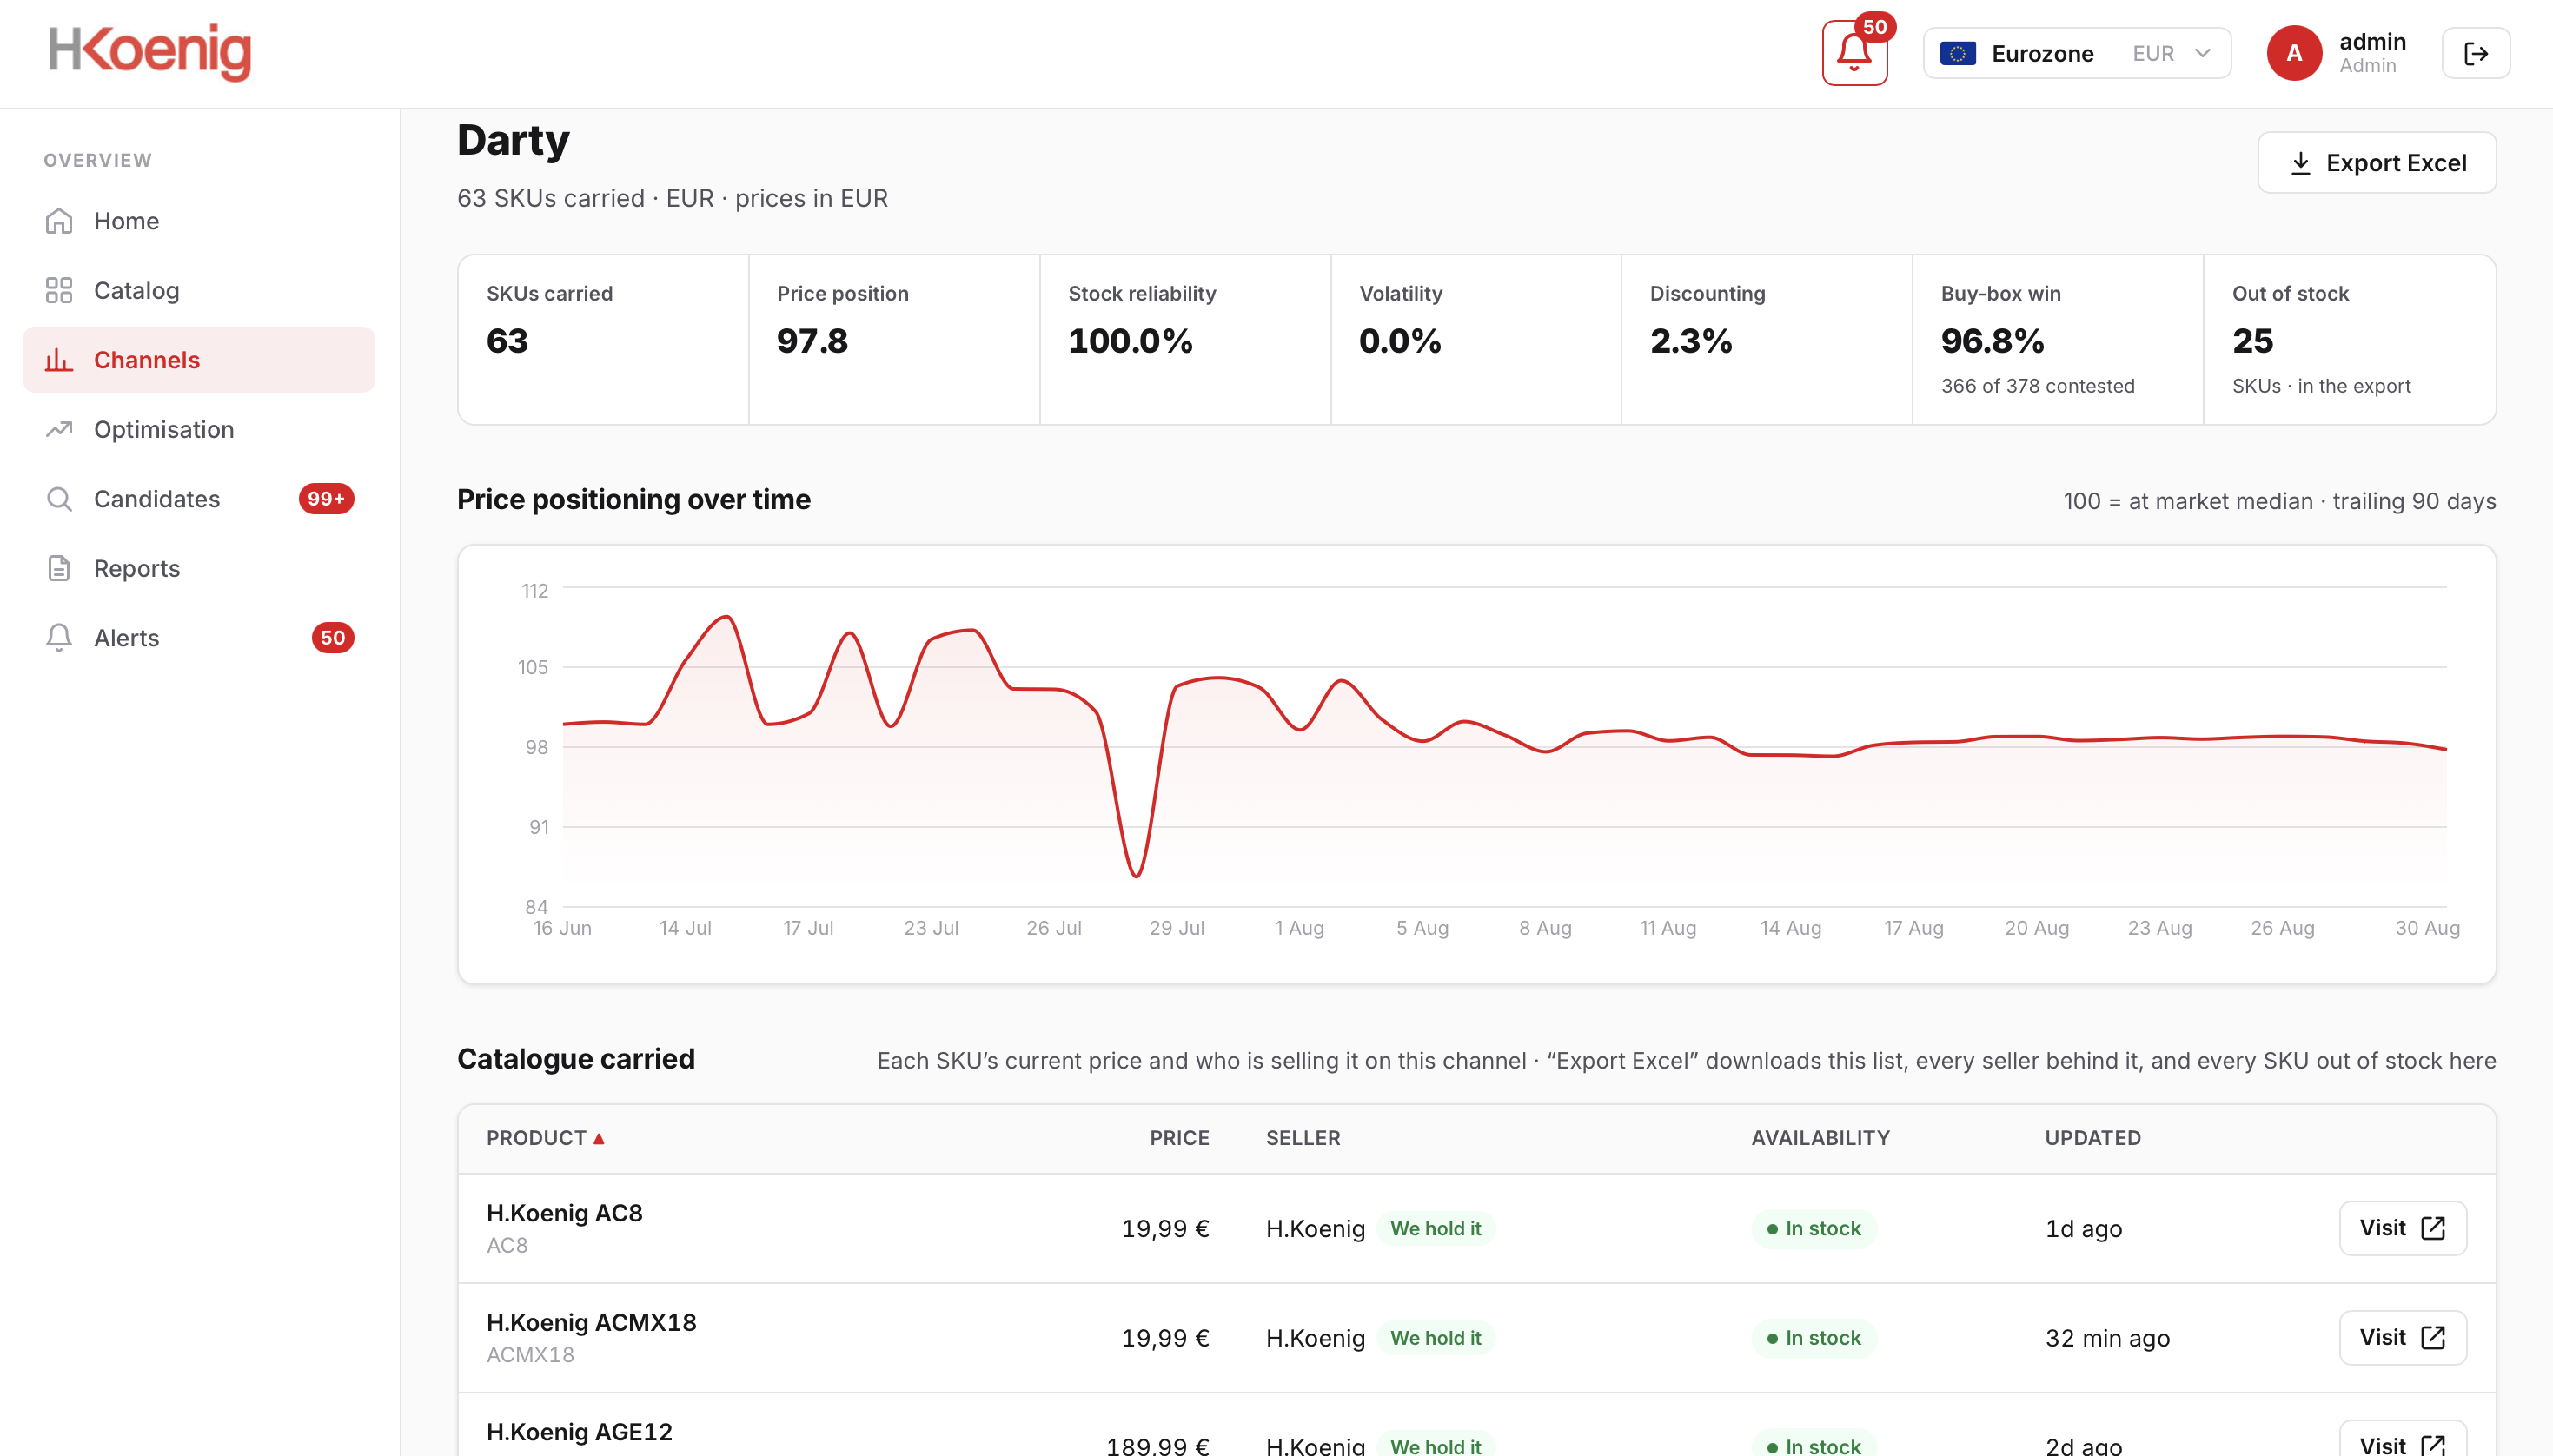Viewport: 2553px width, 1456px height.
Task: Click the Volatility 0.0% value
Action: (x=1400, y=342)
